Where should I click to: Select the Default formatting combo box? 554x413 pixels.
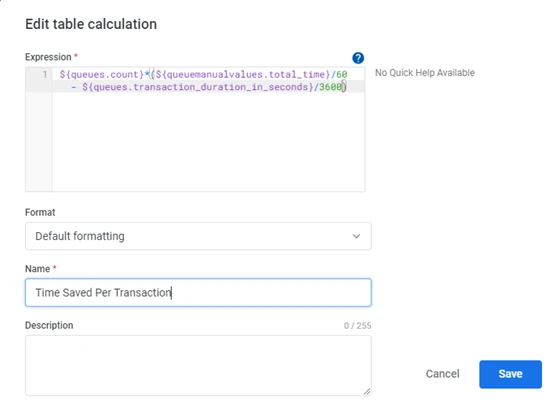[x=198, y=236]
